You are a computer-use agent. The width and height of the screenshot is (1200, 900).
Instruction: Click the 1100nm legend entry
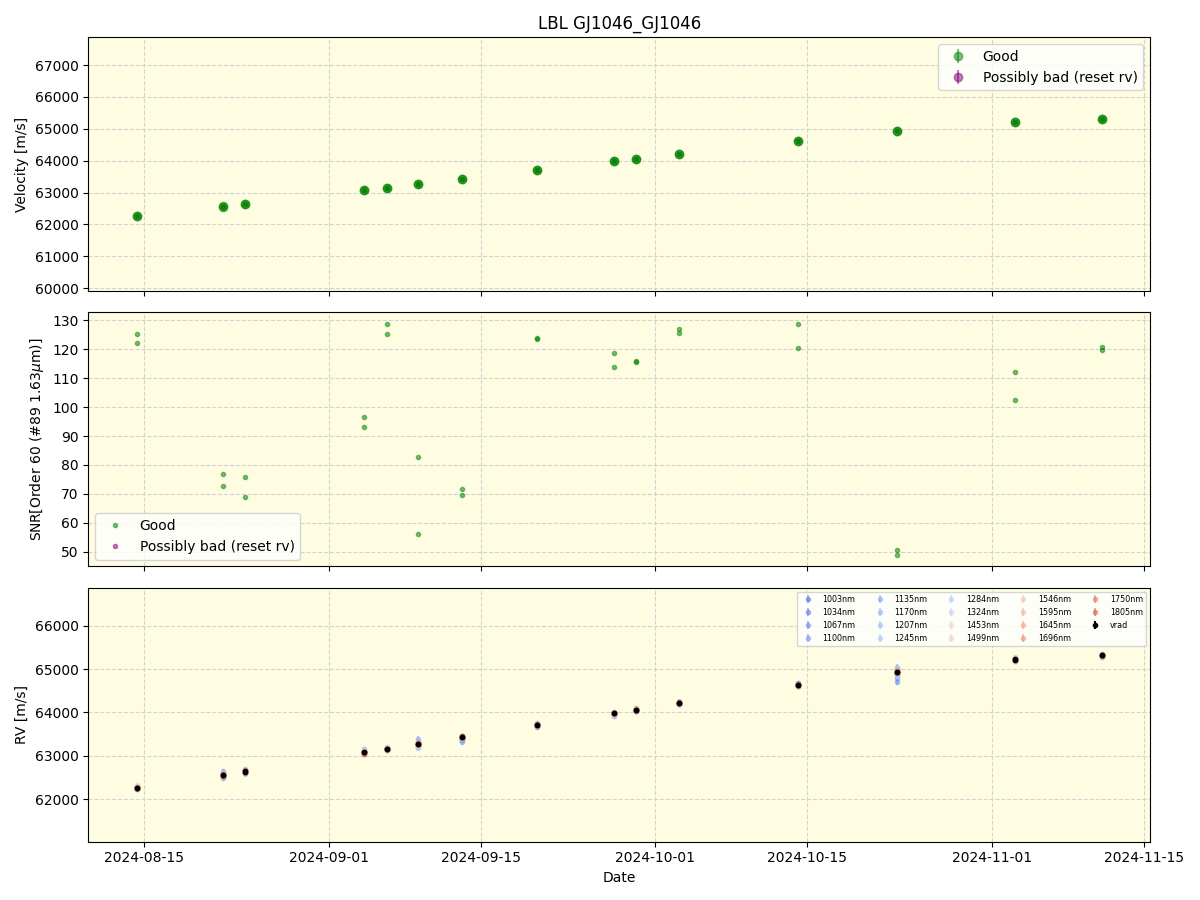[x=830, y=638]
